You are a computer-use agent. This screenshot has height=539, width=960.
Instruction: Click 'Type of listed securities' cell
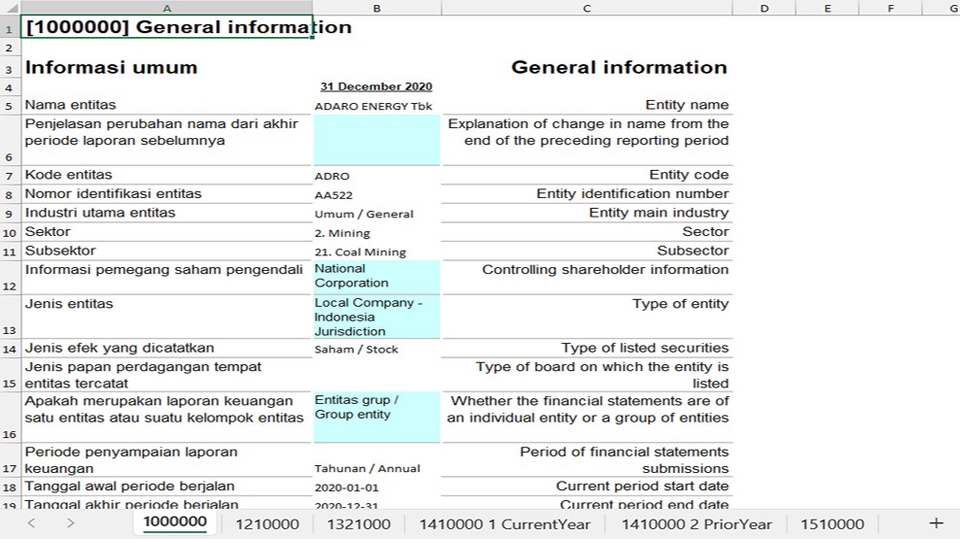click(x=587, y=348)
